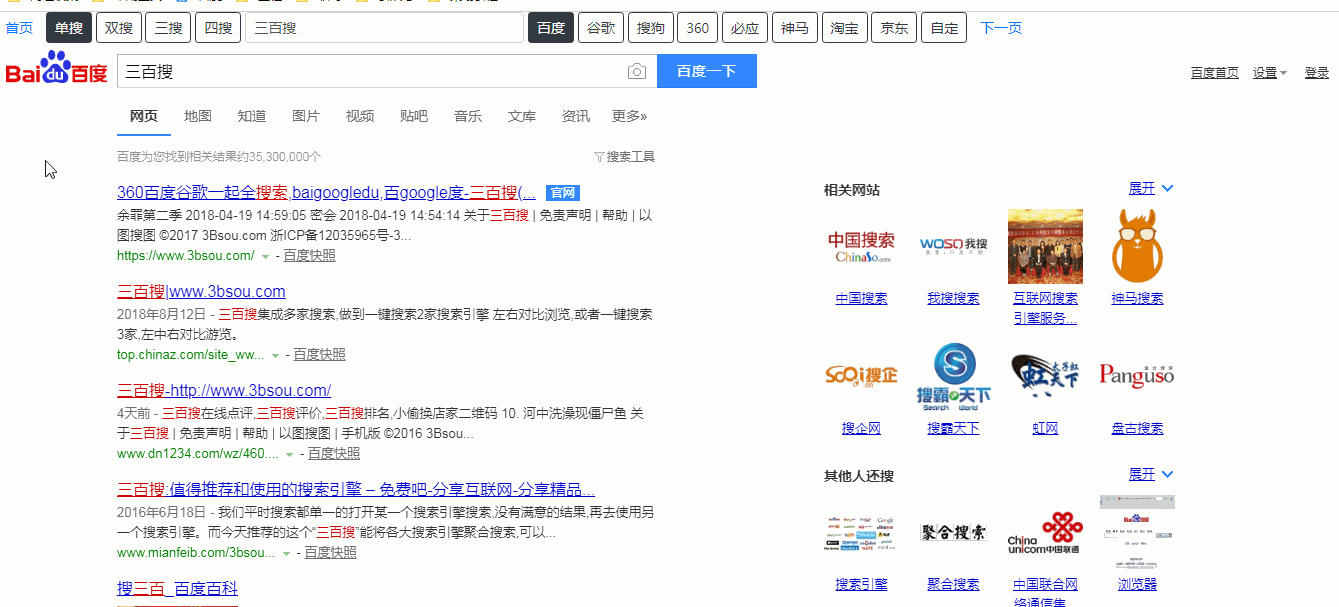This screenshot has width=1339, height=607.
Task: Click the 自定 custom engine button
Action: [x=944, y=28]
